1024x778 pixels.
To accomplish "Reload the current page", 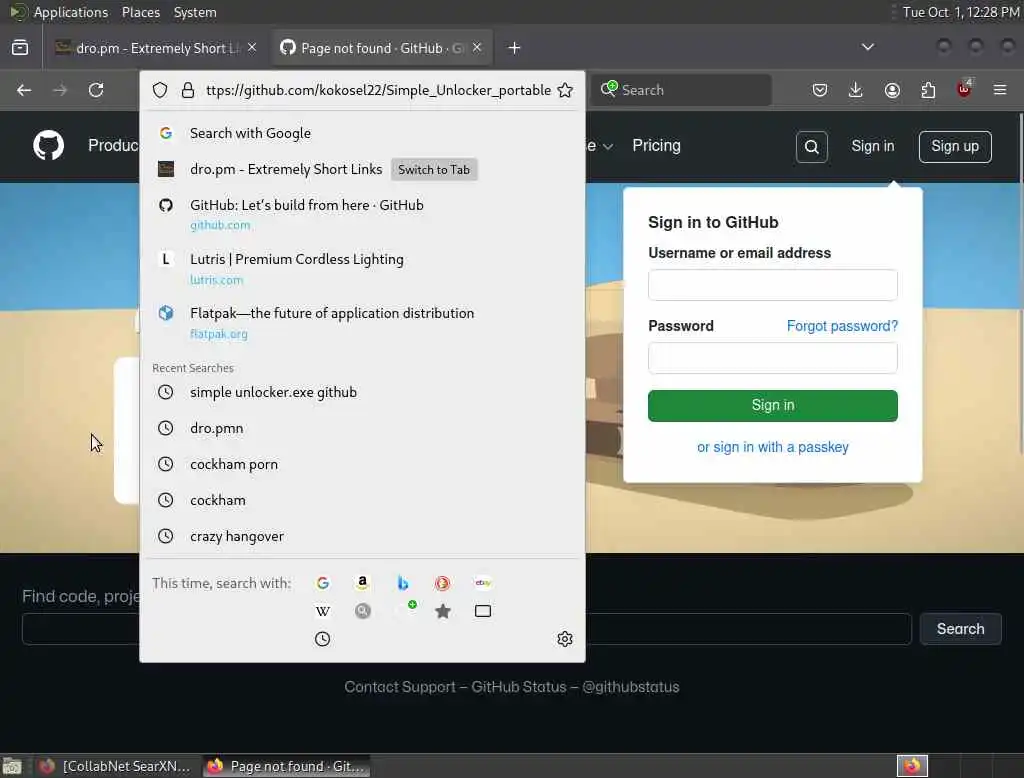I will coord(96,90).
